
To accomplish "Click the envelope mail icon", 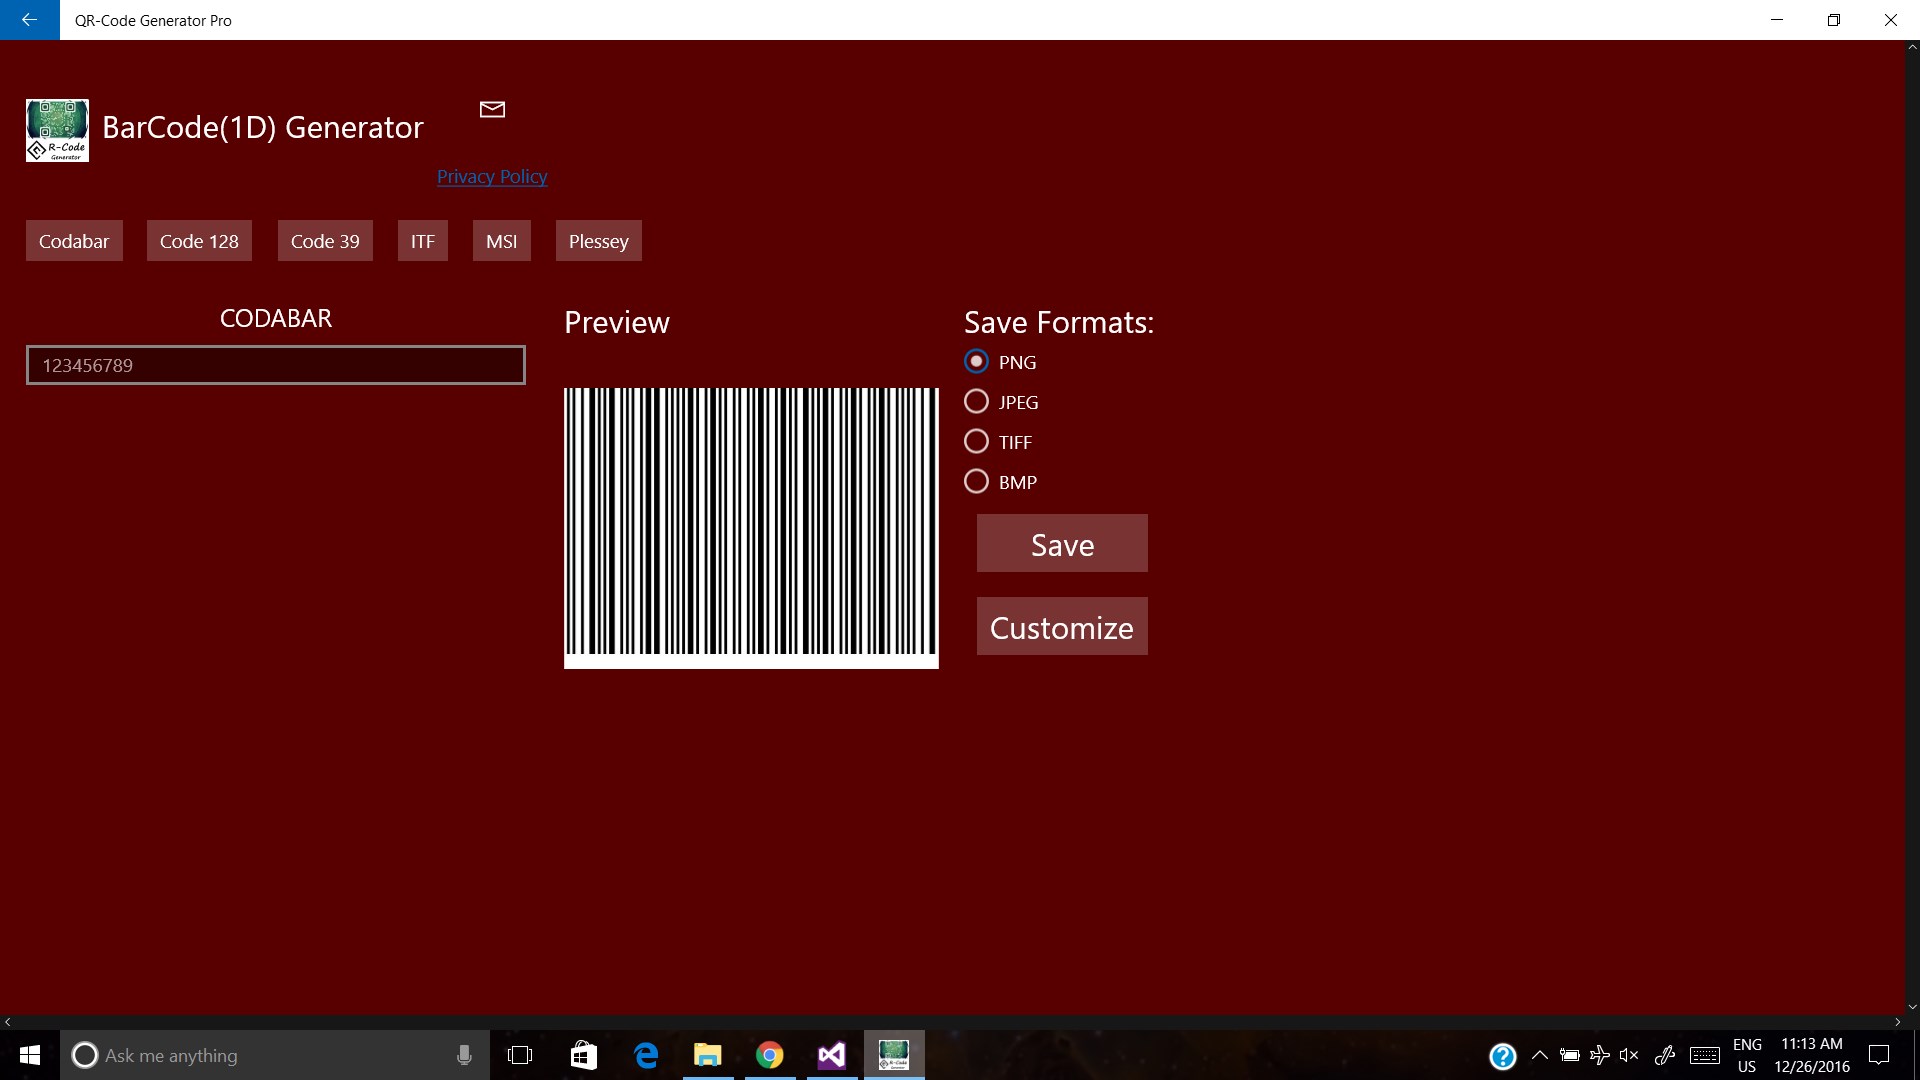I will pyautogui.click(x=492, y=109).
